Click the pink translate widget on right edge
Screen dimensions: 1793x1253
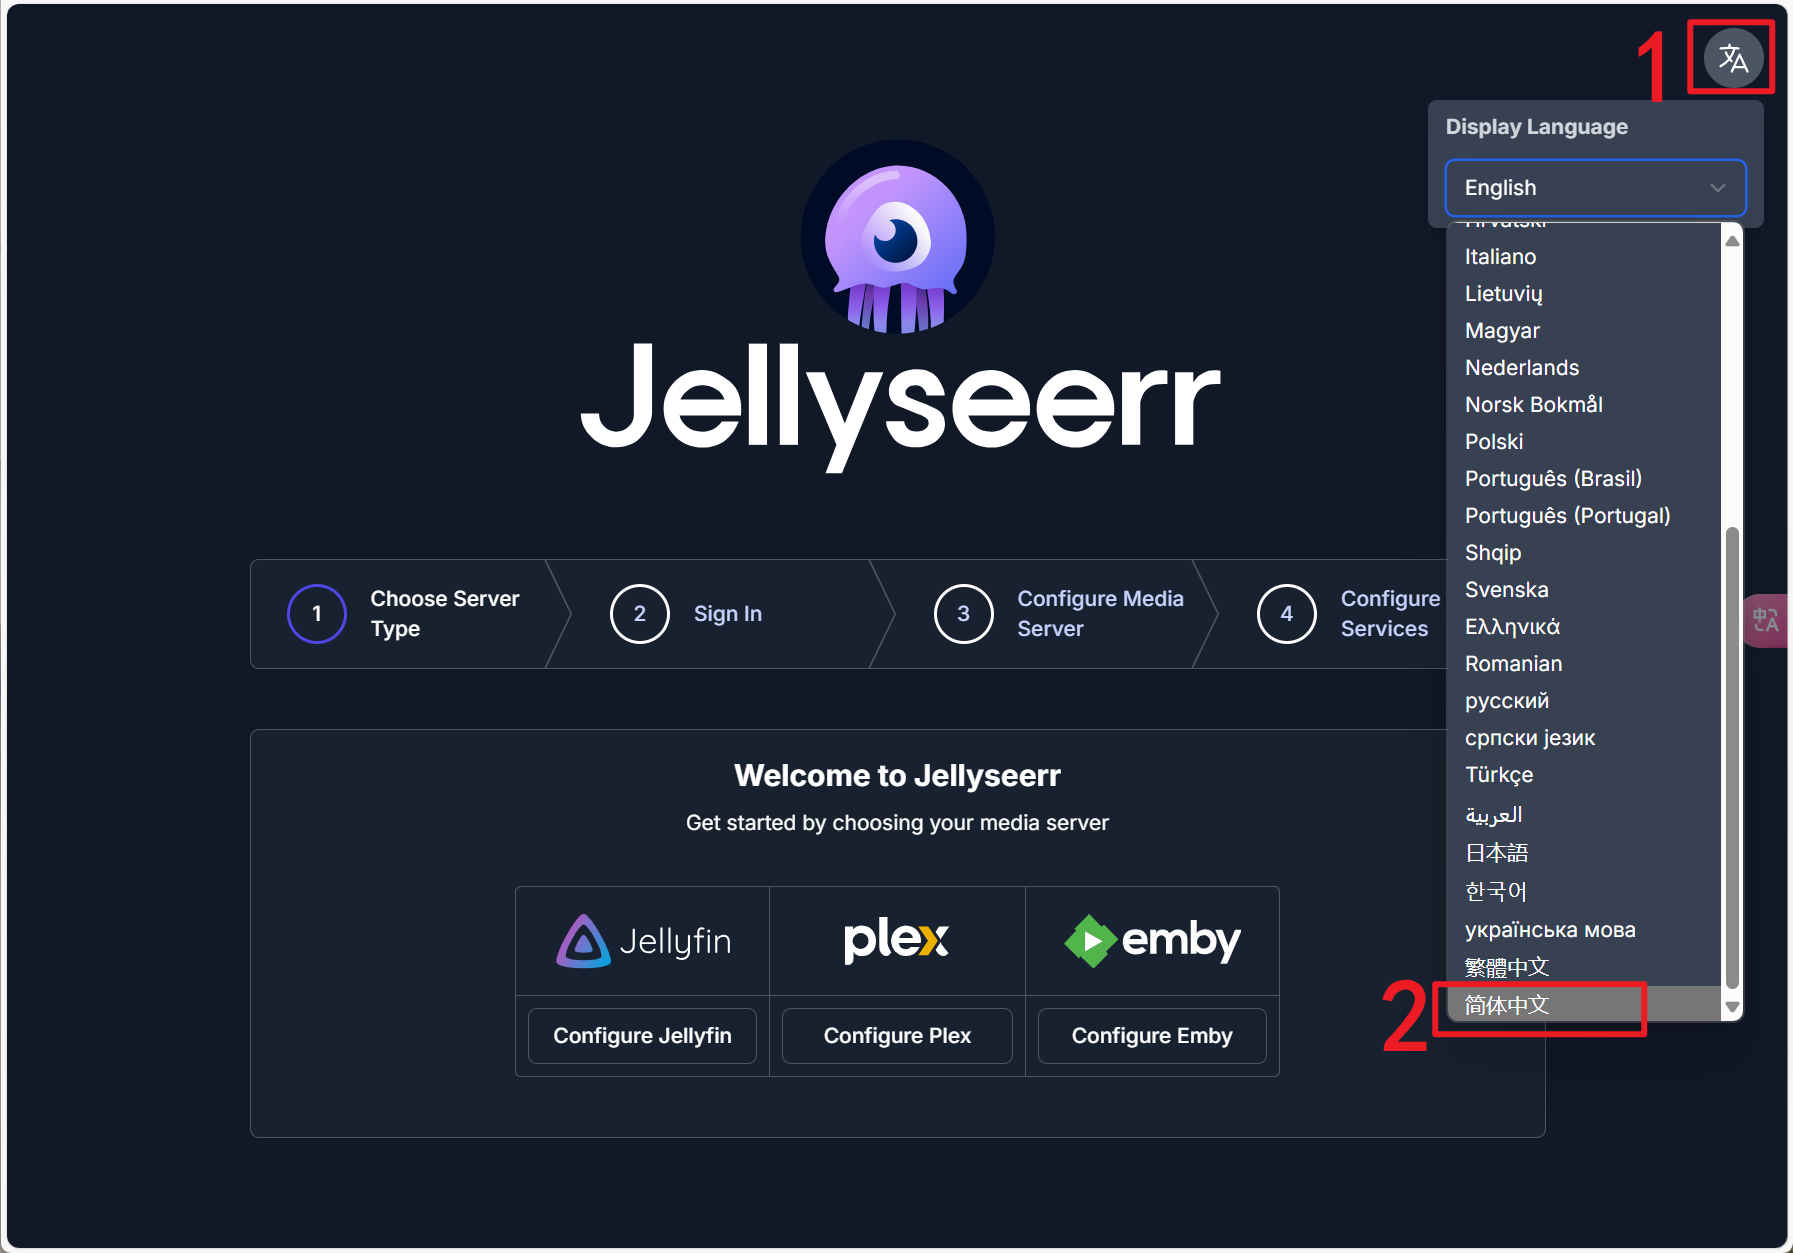pyautogui.click(x=1766, y=621)
